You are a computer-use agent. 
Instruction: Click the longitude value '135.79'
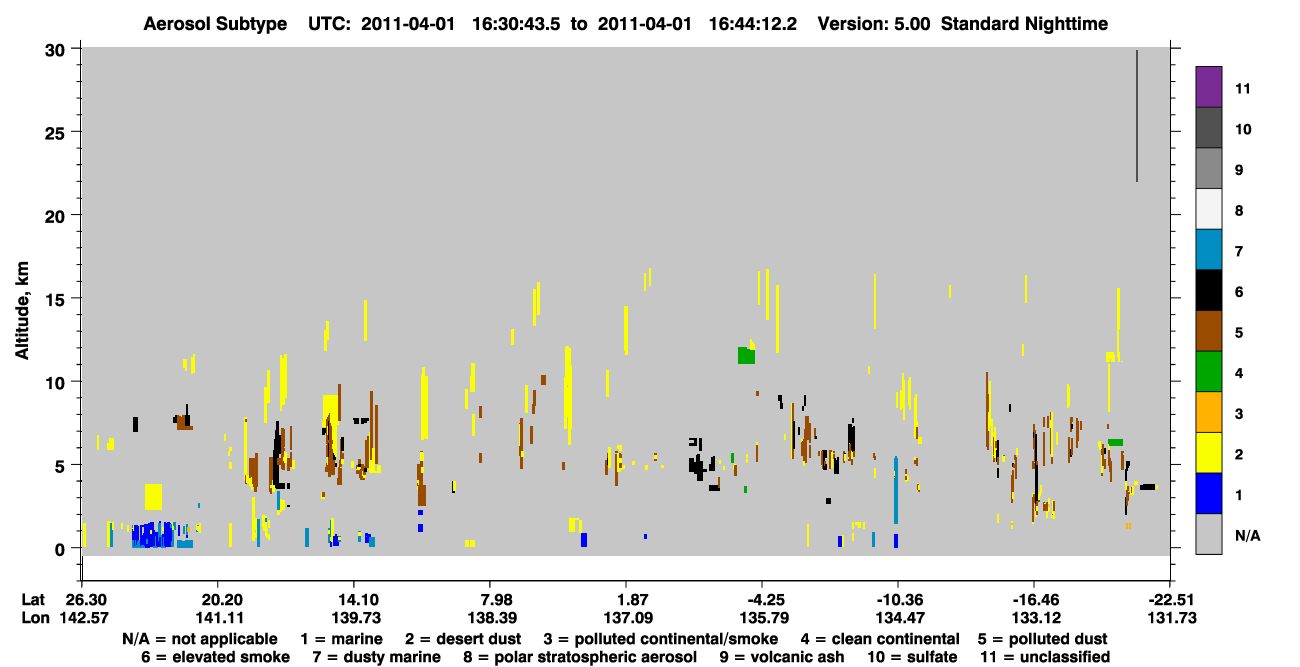(x=762, y=618)
